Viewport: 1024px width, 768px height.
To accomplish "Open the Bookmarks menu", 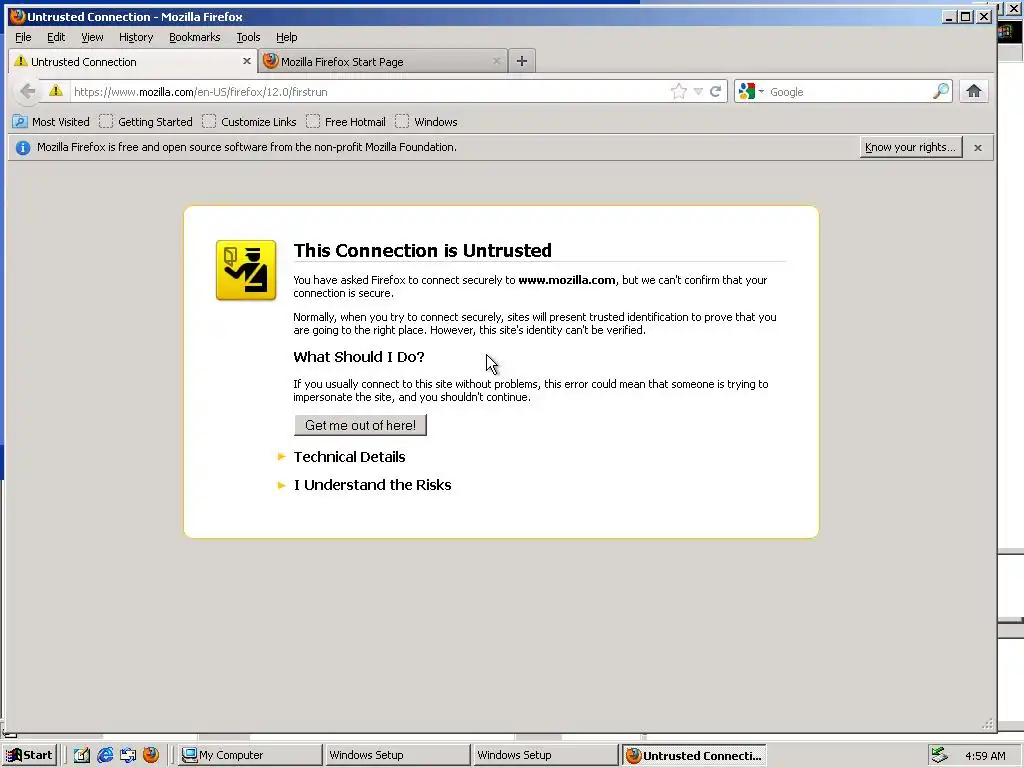I will click(195, 37).
